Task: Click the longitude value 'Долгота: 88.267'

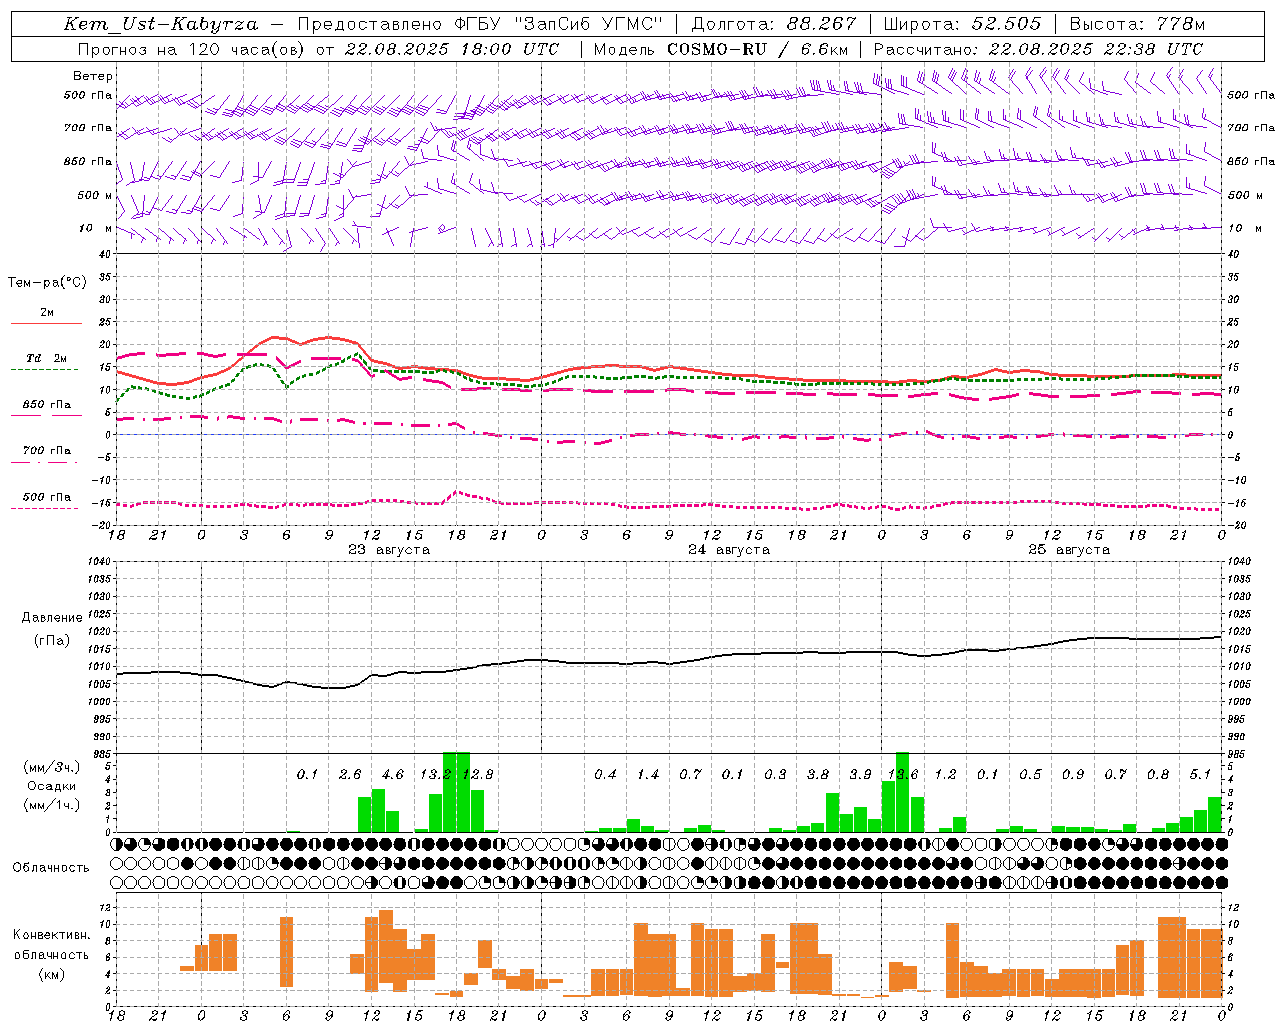Action: [773, 24]
